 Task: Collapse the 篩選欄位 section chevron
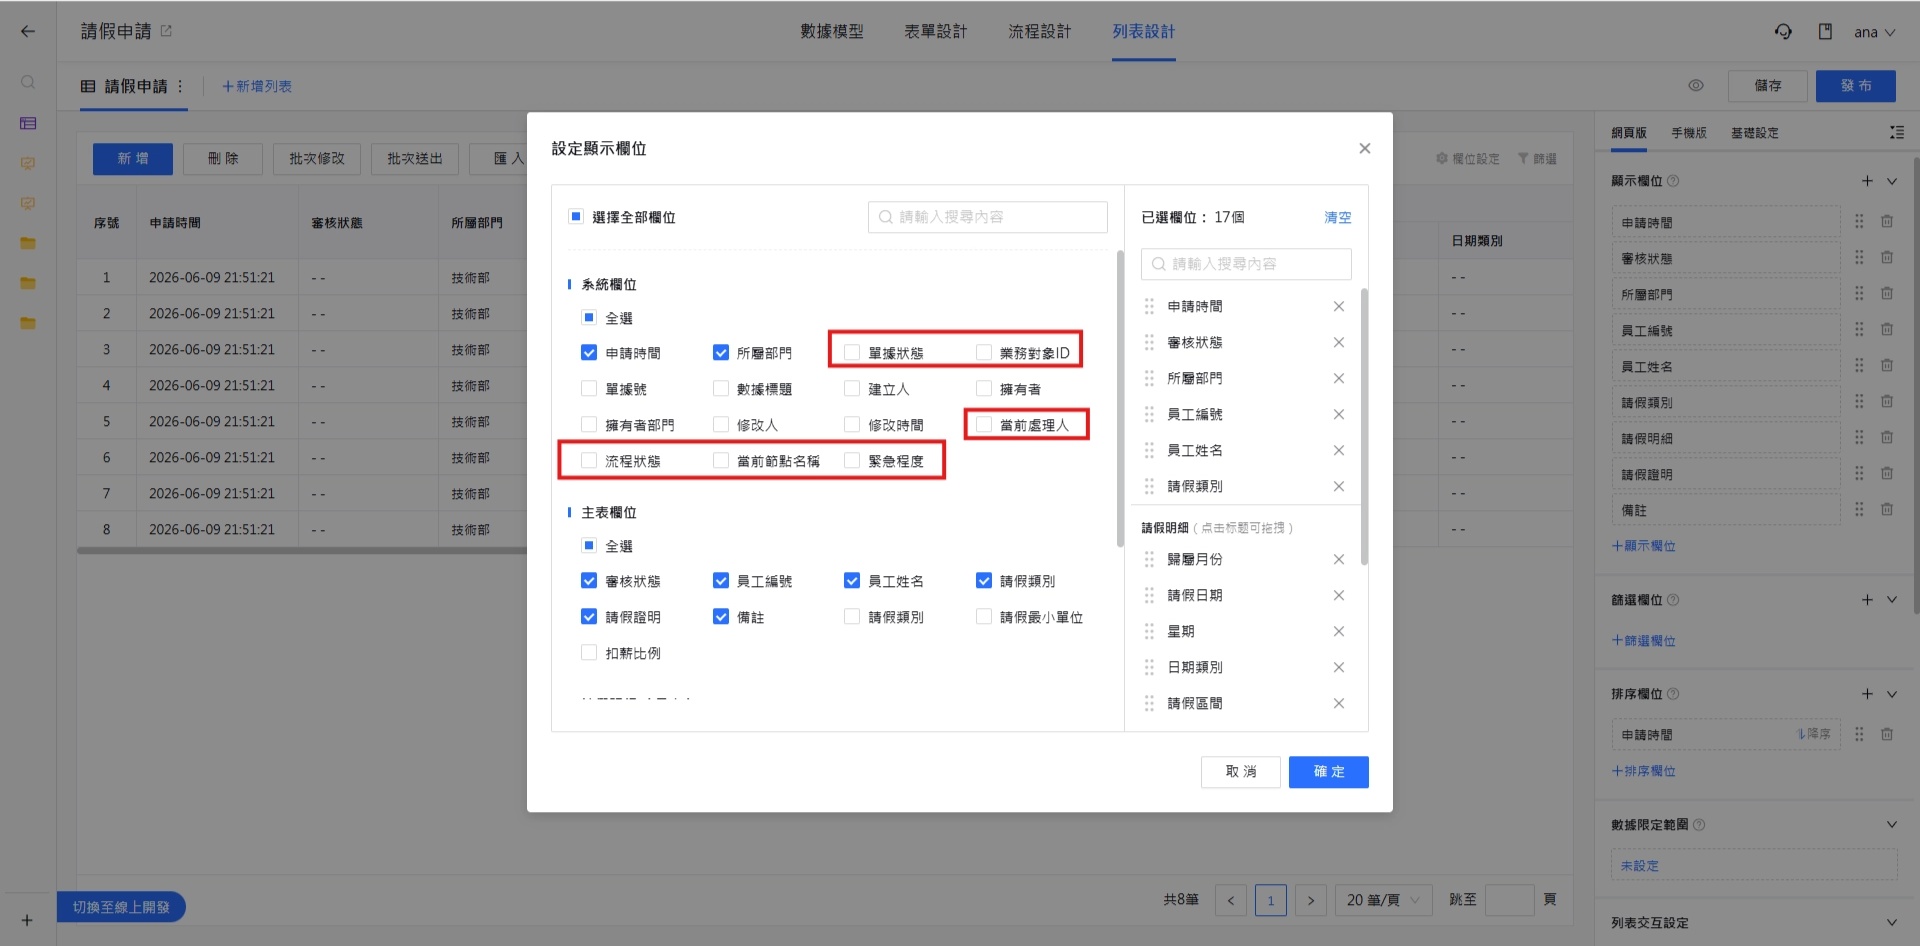click(x=1892, y=600)
